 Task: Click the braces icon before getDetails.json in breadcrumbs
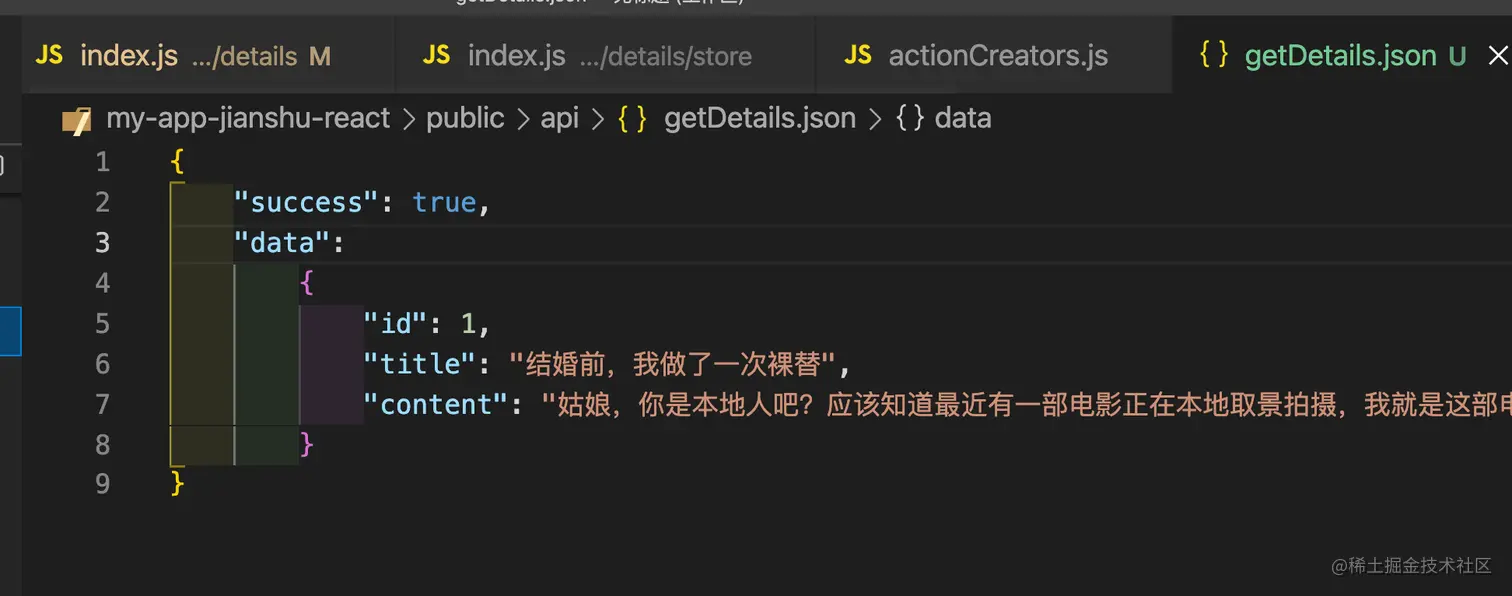tap(632, 119)
